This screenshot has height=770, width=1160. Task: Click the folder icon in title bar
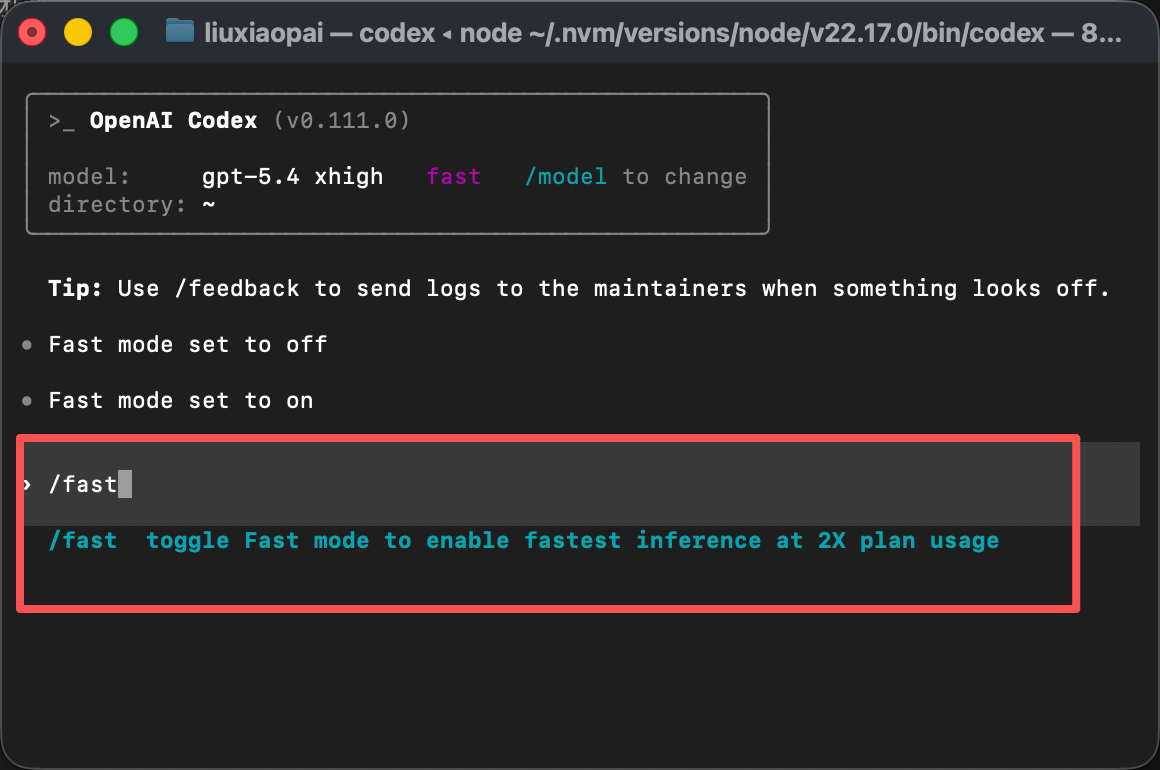pyautogui.click(x=179, y=32)
